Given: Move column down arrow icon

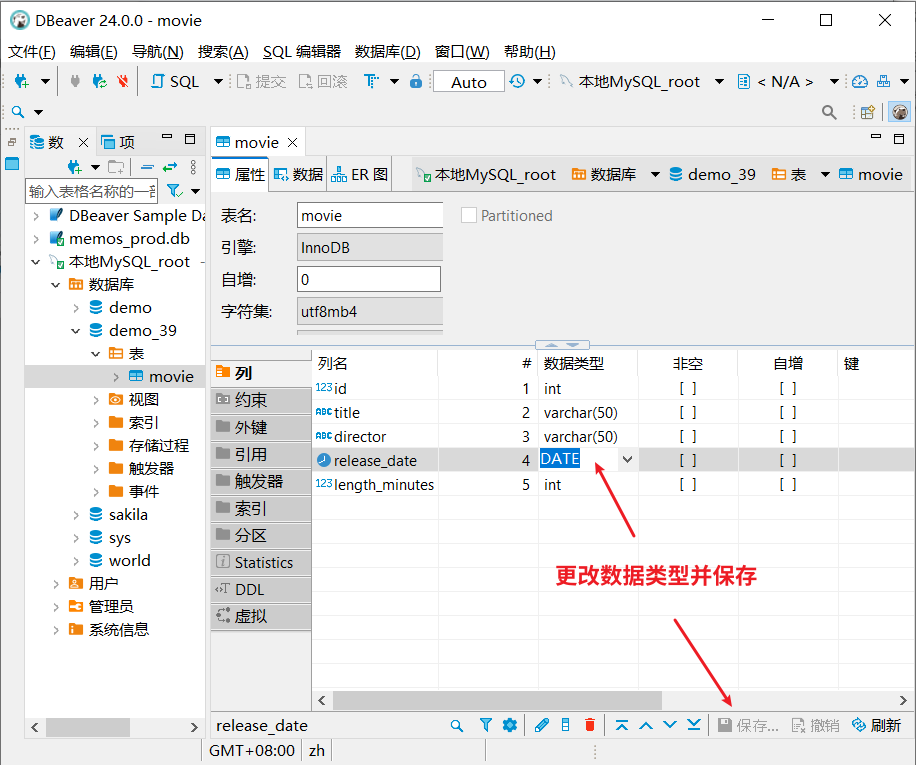Looking at the screenshot, I should point(669,725).
